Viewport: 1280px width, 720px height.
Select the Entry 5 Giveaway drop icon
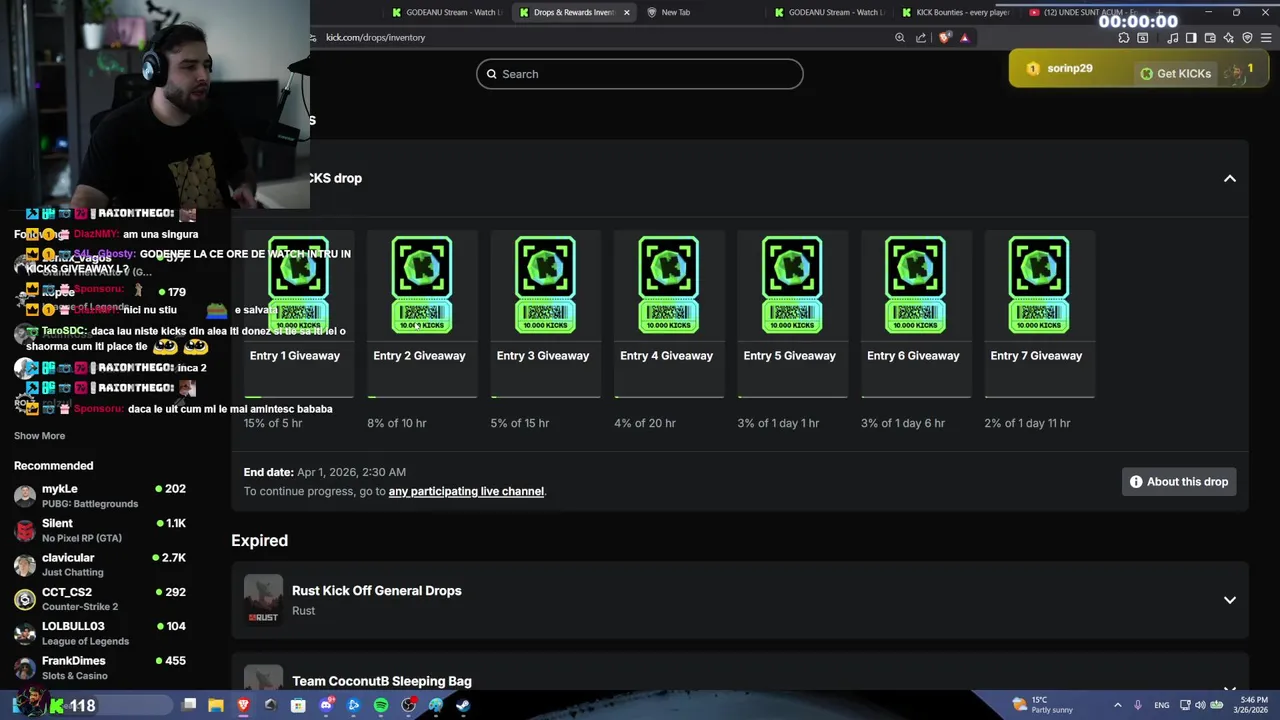tap(792, 285)
